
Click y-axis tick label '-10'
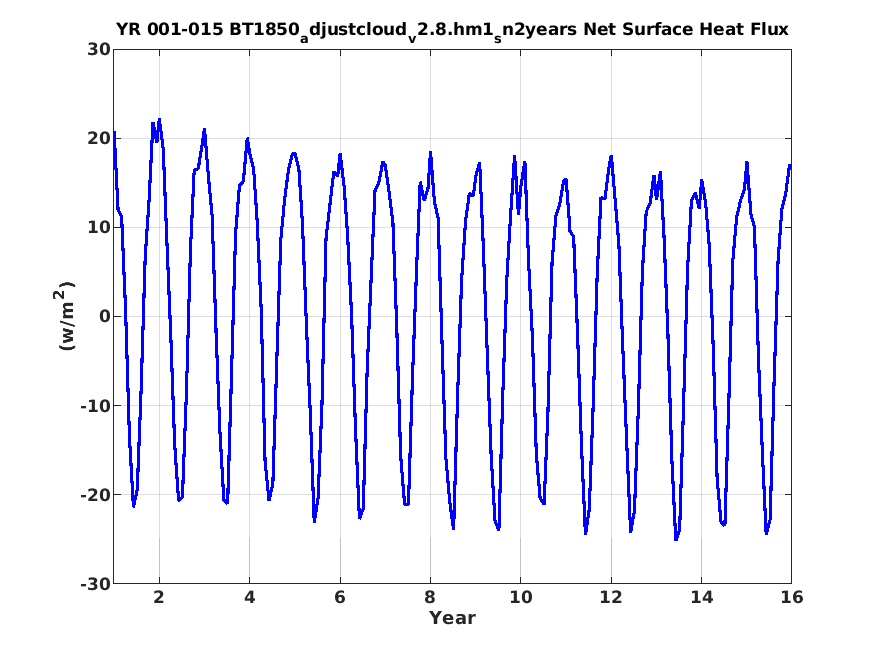click(x=95, y=406)
